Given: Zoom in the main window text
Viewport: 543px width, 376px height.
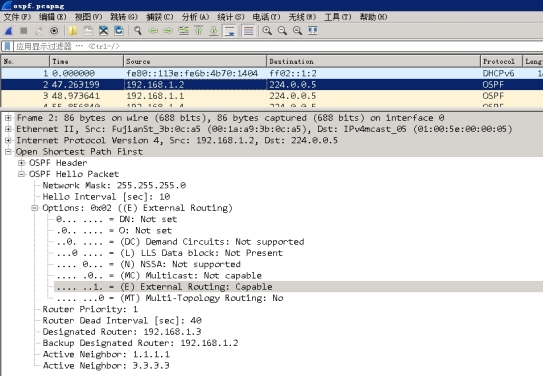Looking at the screenshot, I should click(267, 31).
